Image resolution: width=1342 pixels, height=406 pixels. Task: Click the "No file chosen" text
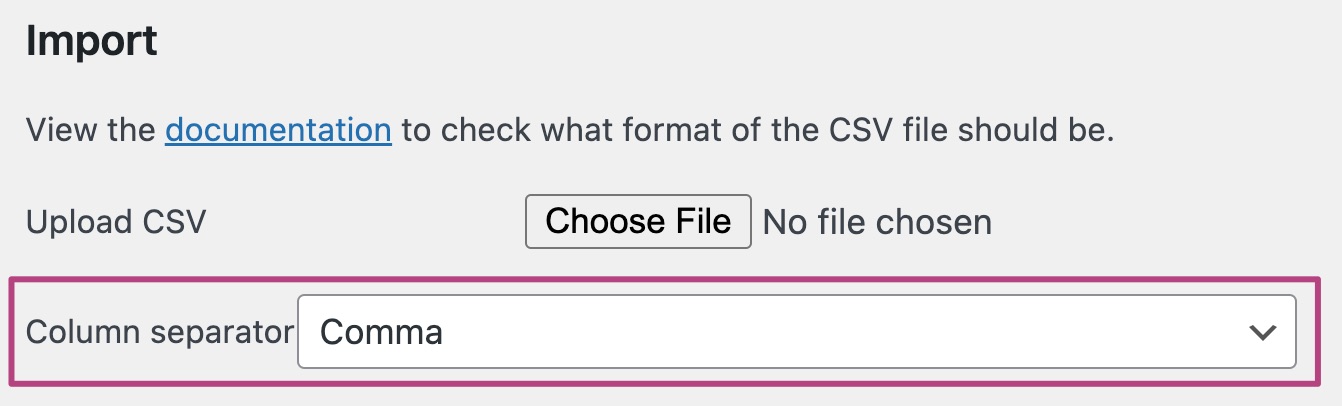(x=877, y=222)
